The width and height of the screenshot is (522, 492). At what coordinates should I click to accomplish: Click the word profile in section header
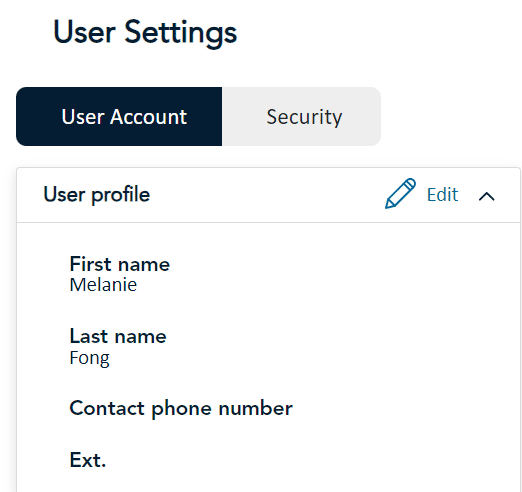tap(121, 195)
